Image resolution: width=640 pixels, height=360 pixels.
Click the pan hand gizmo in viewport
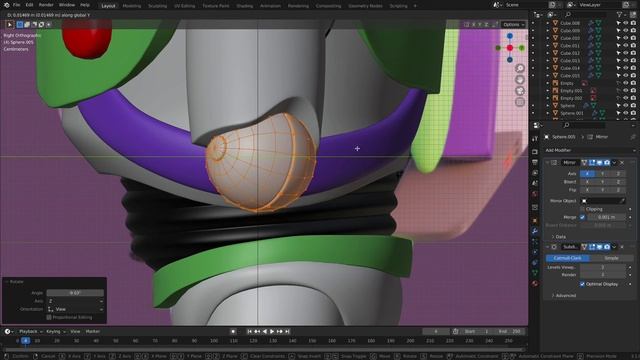pos(520,80)
